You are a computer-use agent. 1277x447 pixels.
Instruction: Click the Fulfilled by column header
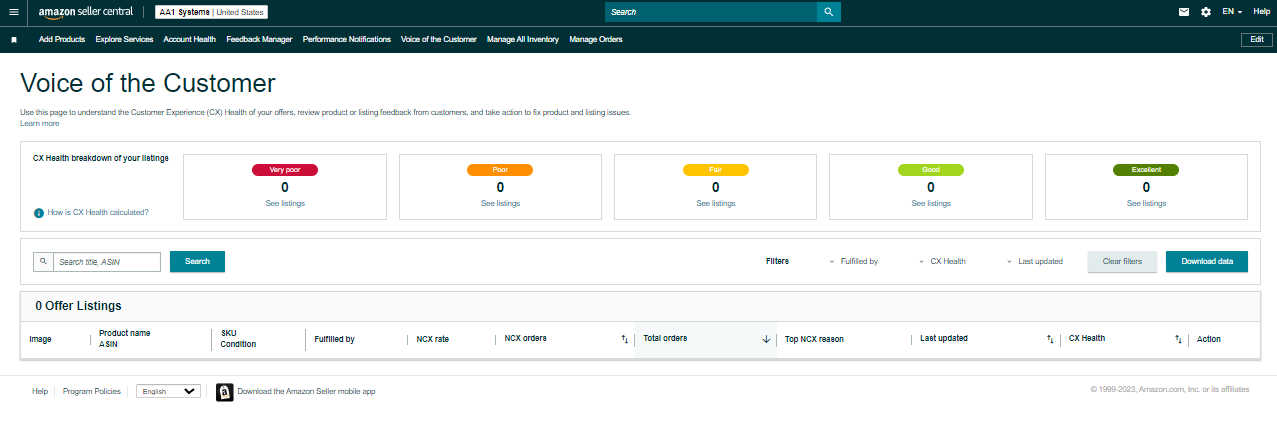[x=334, y=339]
